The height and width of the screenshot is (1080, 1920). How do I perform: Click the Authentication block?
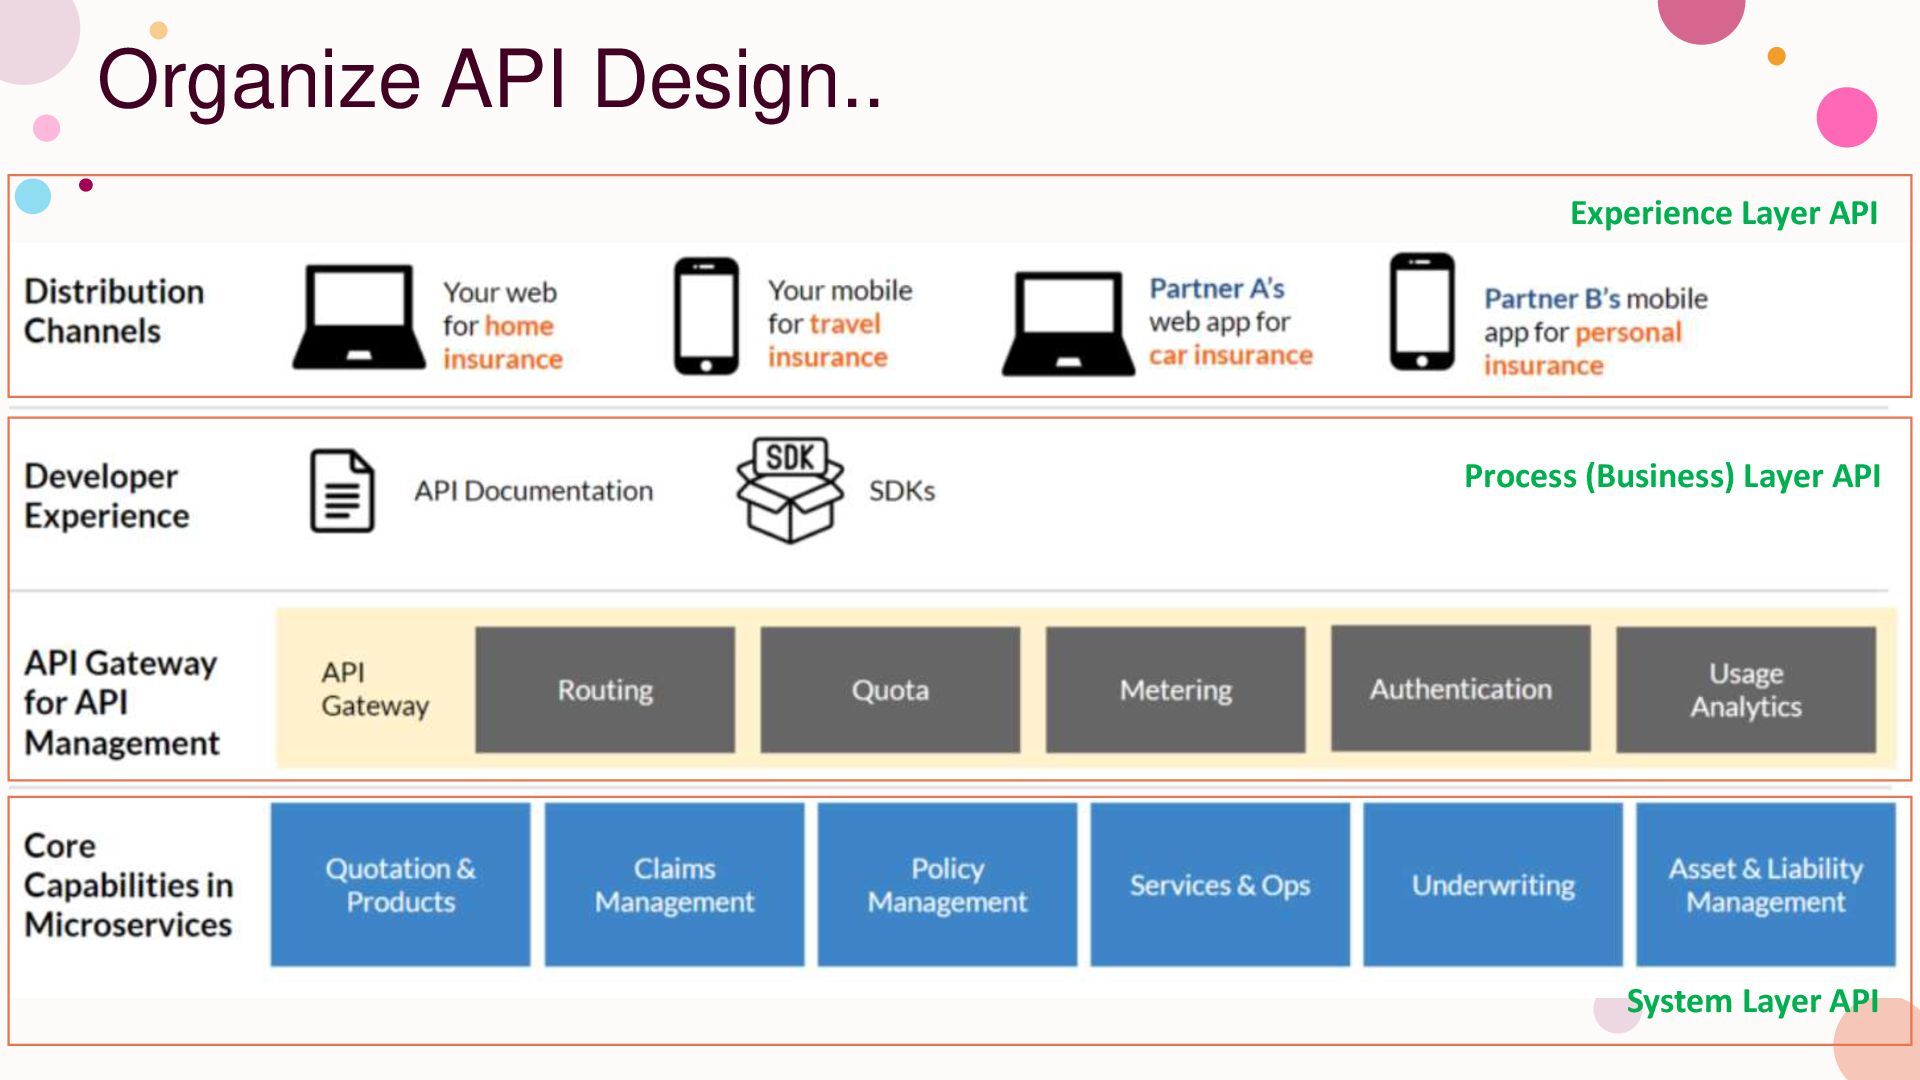click(x=1460, y=689)
